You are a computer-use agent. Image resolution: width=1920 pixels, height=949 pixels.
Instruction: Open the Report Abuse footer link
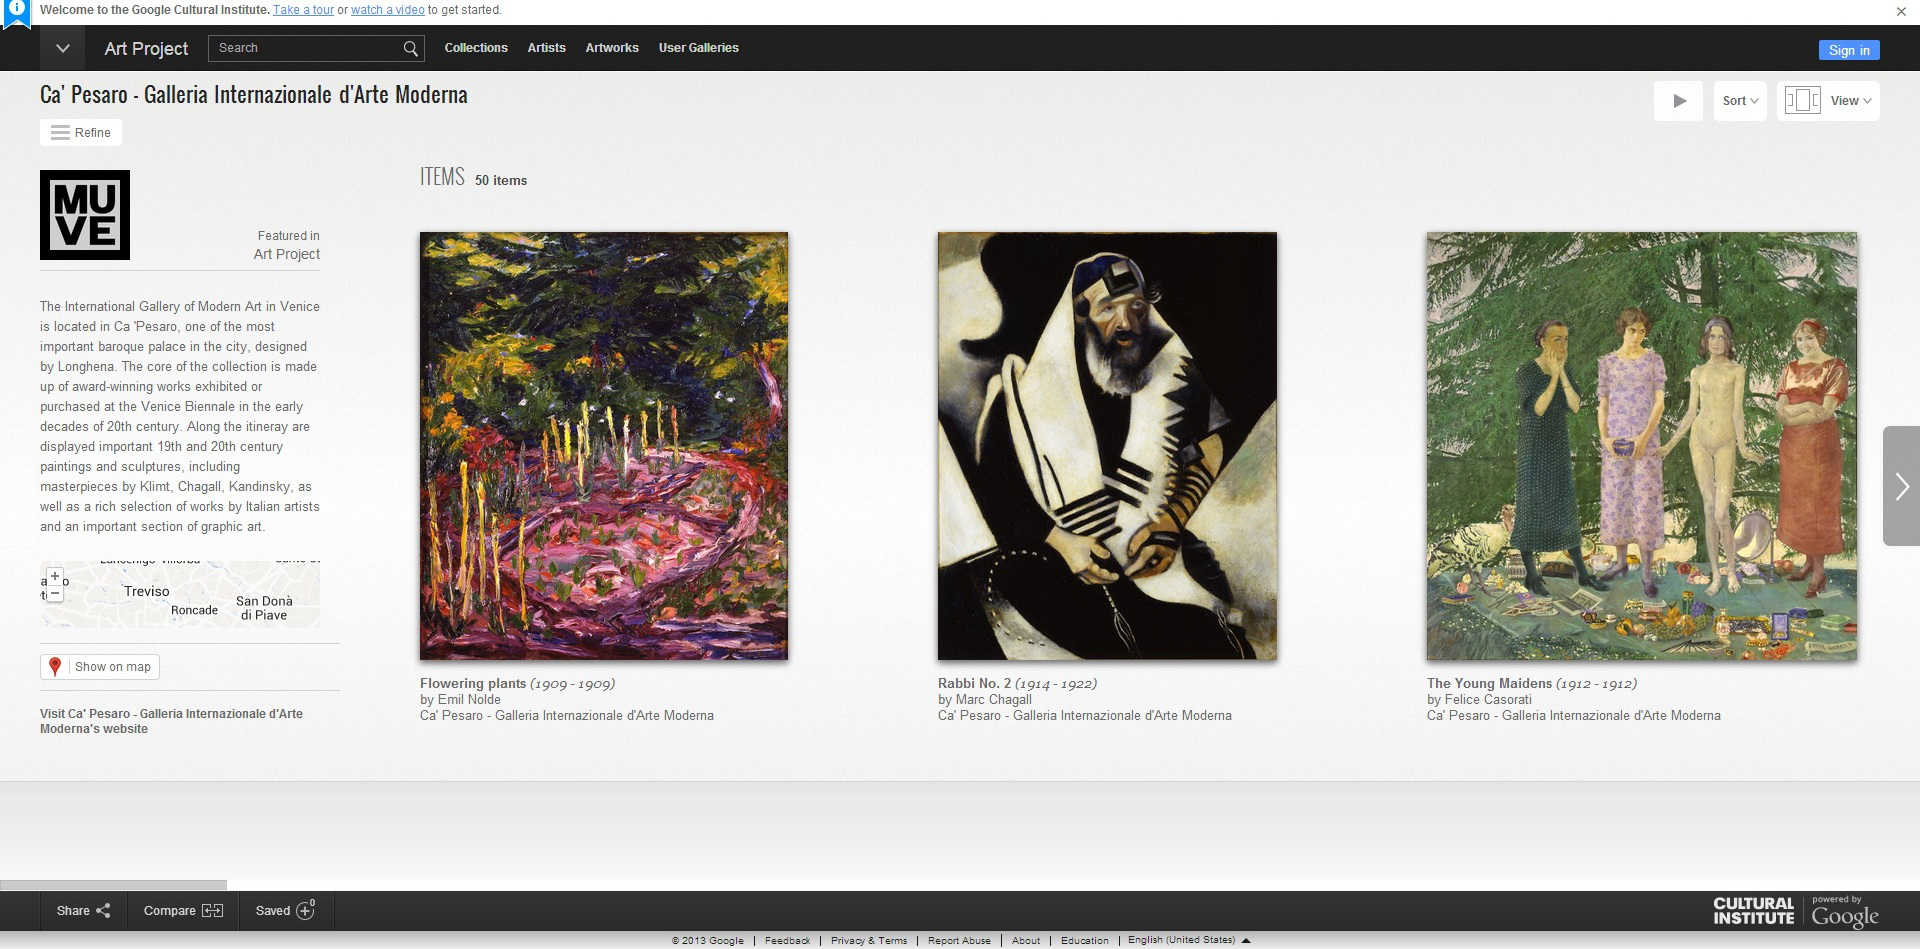959,941
